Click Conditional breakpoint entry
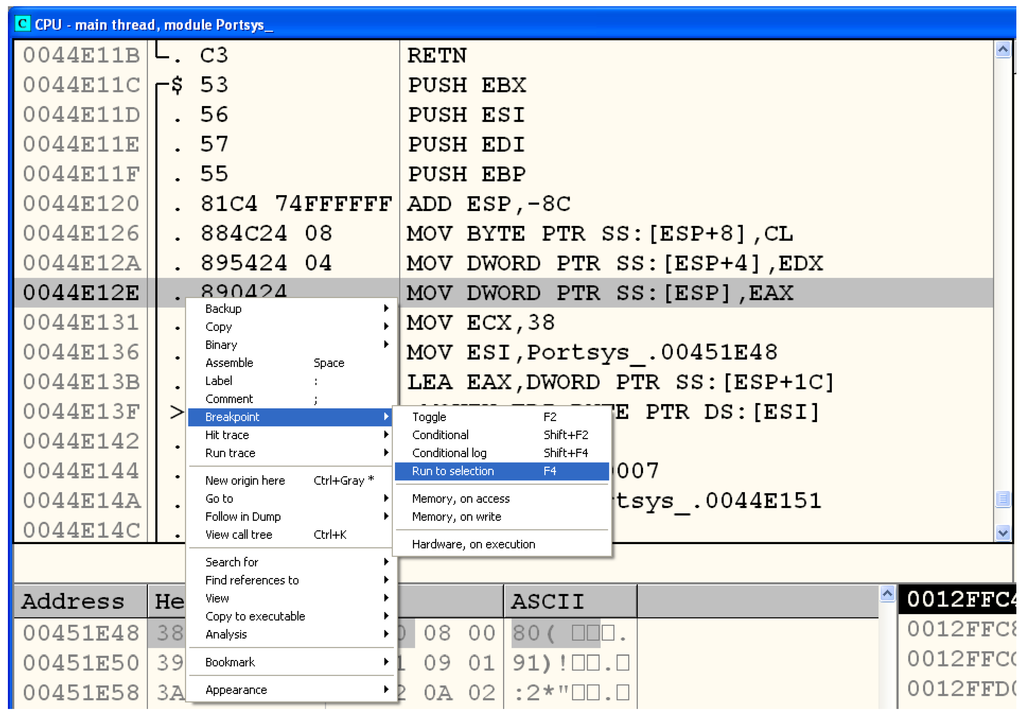This screenshot has width=1024, height=720. tap(440, 435)
